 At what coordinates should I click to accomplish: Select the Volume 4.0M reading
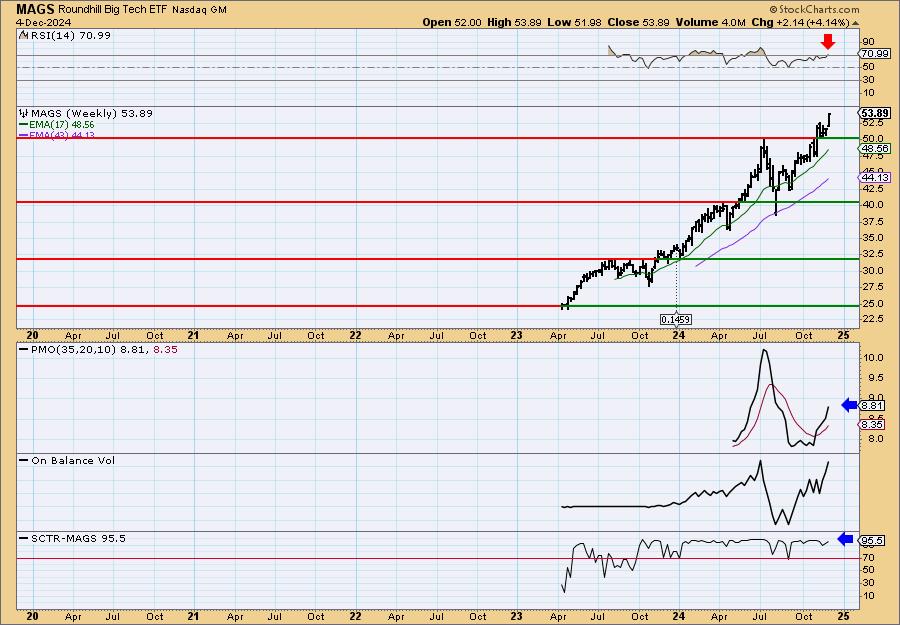(x=711, y=22)
